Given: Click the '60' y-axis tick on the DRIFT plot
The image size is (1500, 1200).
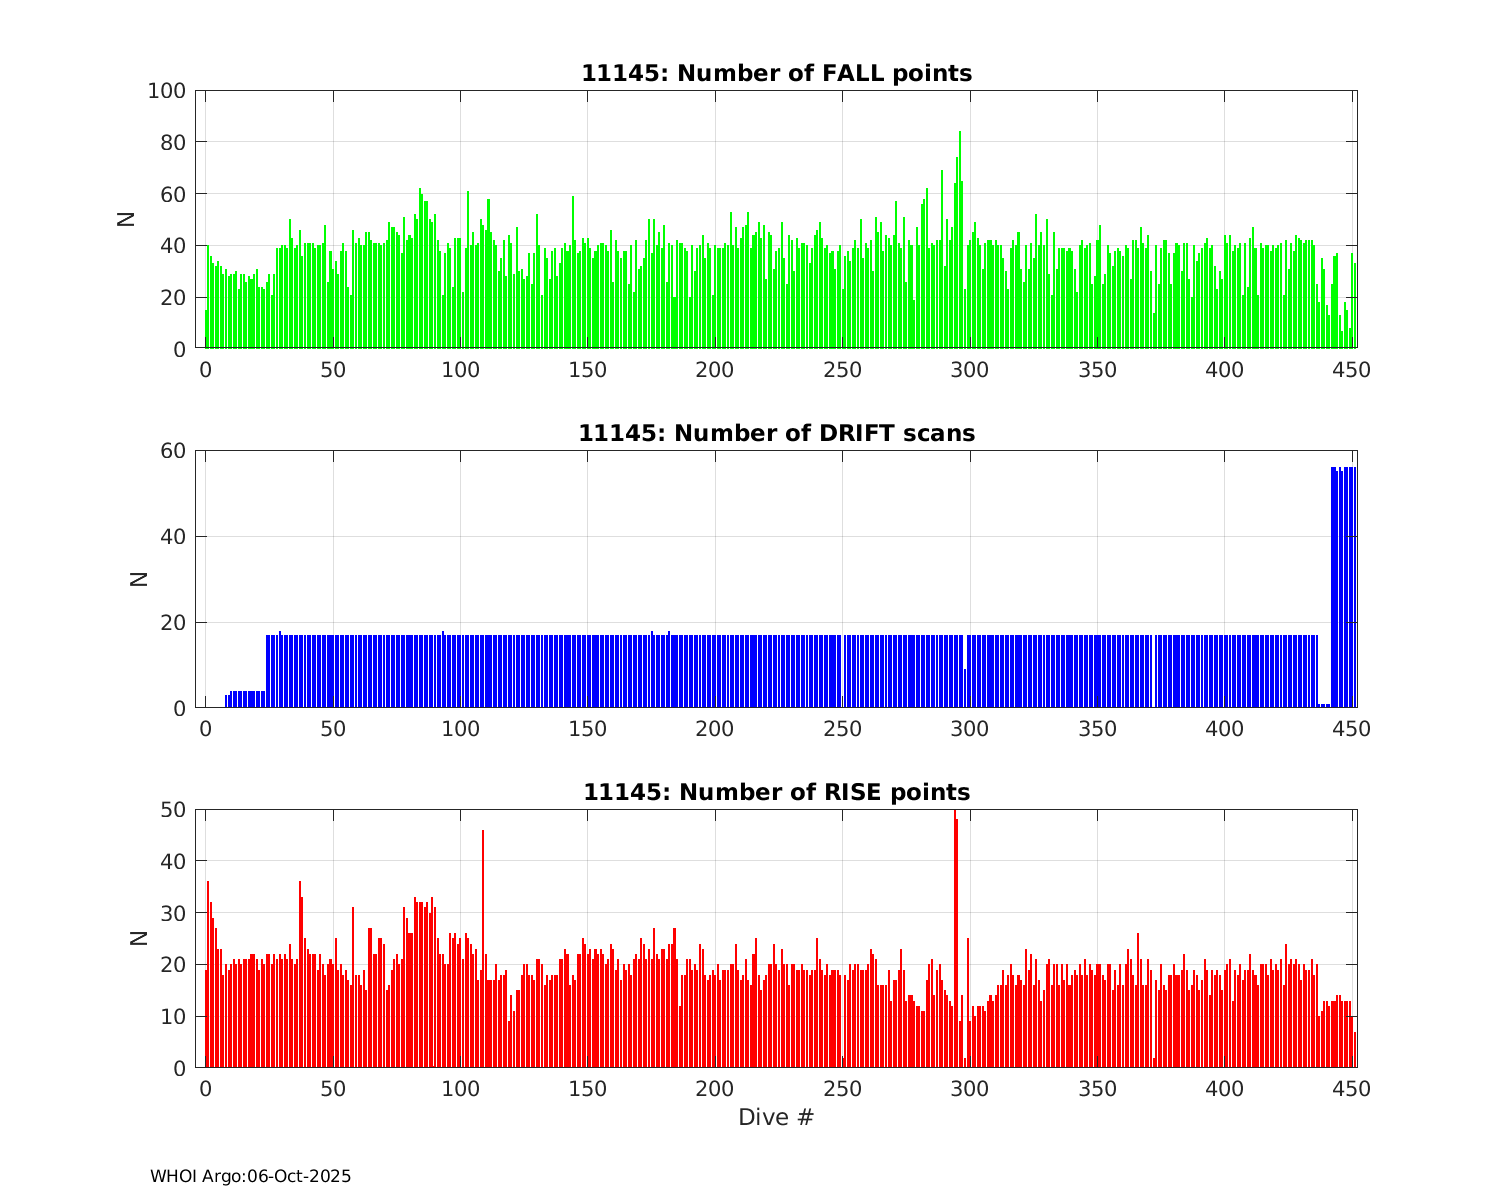Looking at the screenshot, I should click(173, 451).
